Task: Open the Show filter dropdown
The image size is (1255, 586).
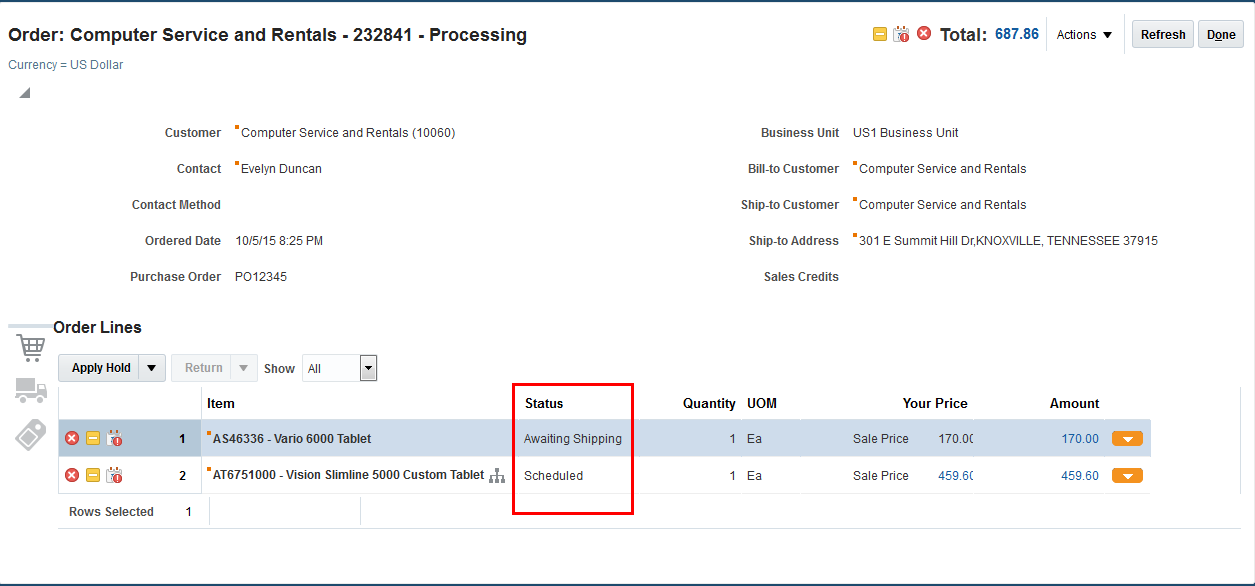Action: (367, 368)
